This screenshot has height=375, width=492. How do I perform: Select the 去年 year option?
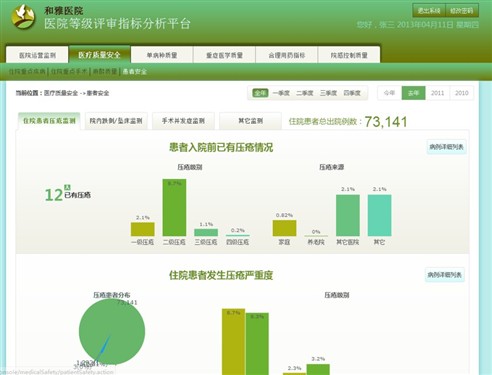[x=413, y=93]
